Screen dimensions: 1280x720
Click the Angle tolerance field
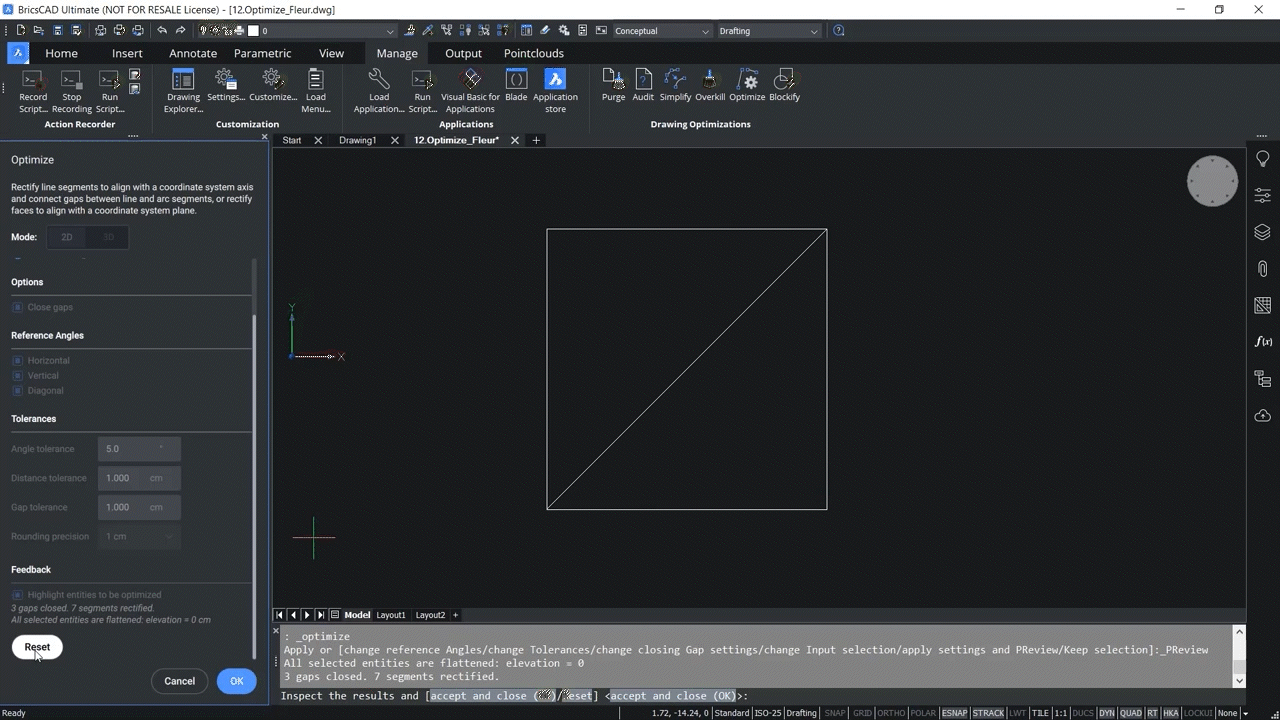139,449
